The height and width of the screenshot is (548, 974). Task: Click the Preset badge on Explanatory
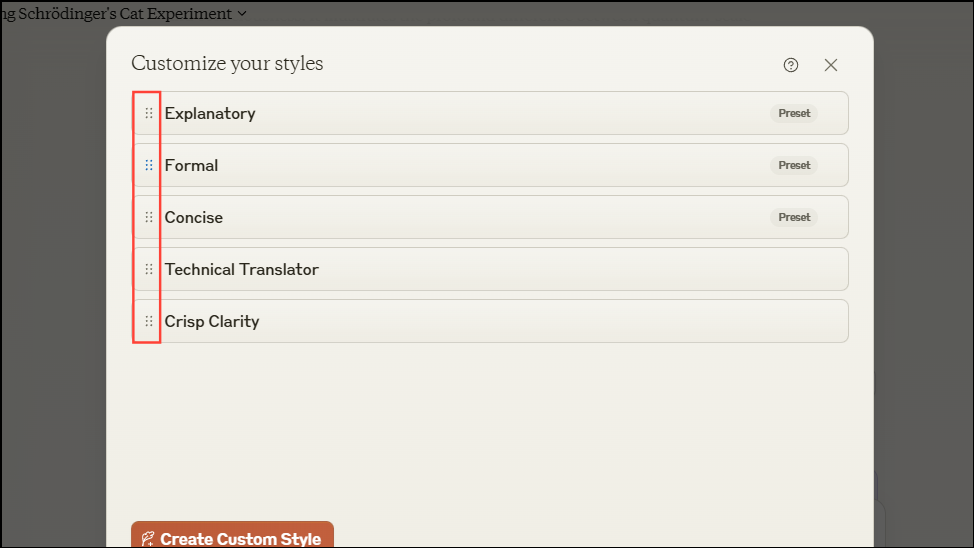click(794, 113)
